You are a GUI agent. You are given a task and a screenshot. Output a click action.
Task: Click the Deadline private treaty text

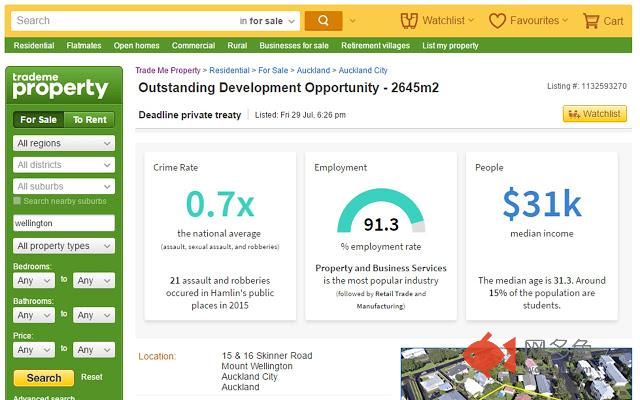pyautogui.click(x=190, y=115)
